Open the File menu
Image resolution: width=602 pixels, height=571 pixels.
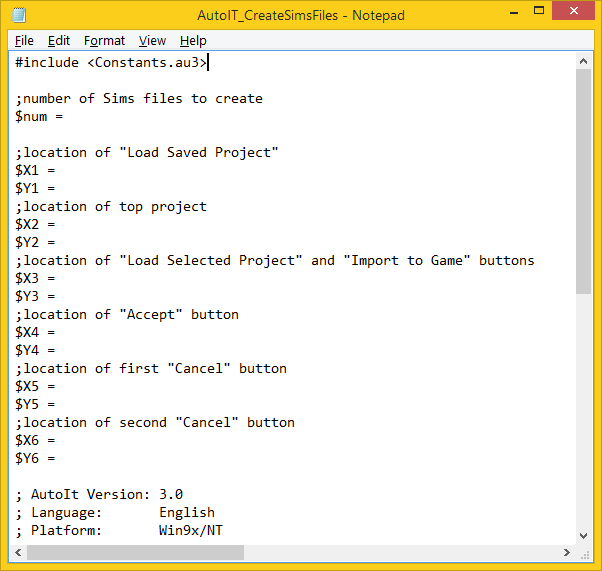pyautogui.click(x=24, y=41)
